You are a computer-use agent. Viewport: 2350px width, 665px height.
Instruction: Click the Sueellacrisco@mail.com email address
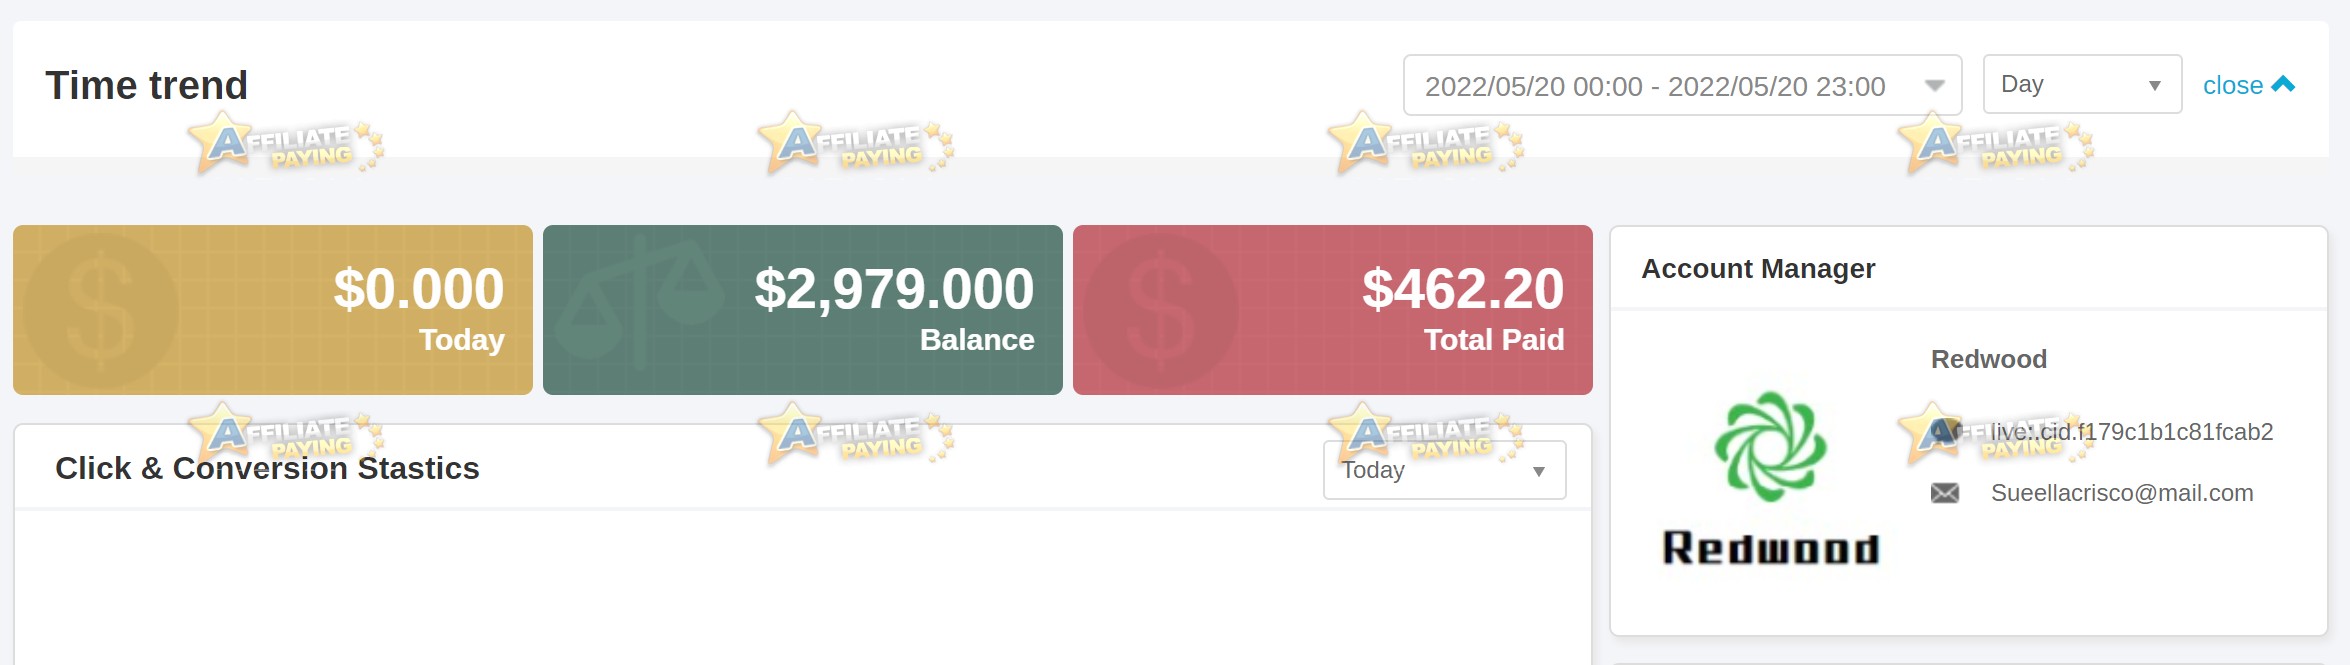[2122, 493]
